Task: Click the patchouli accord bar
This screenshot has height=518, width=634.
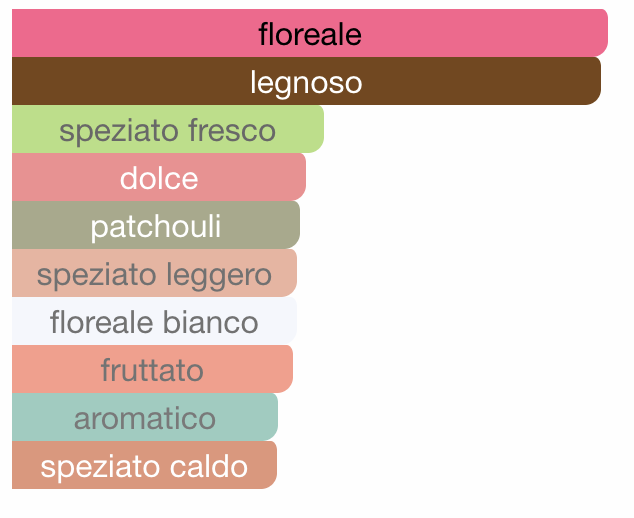Action: 156,225
